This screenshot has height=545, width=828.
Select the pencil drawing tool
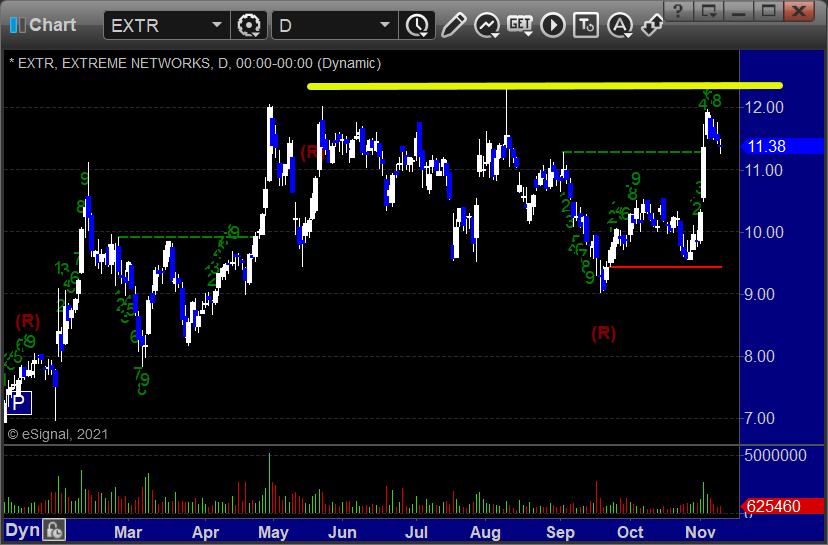tap(453, 25)
